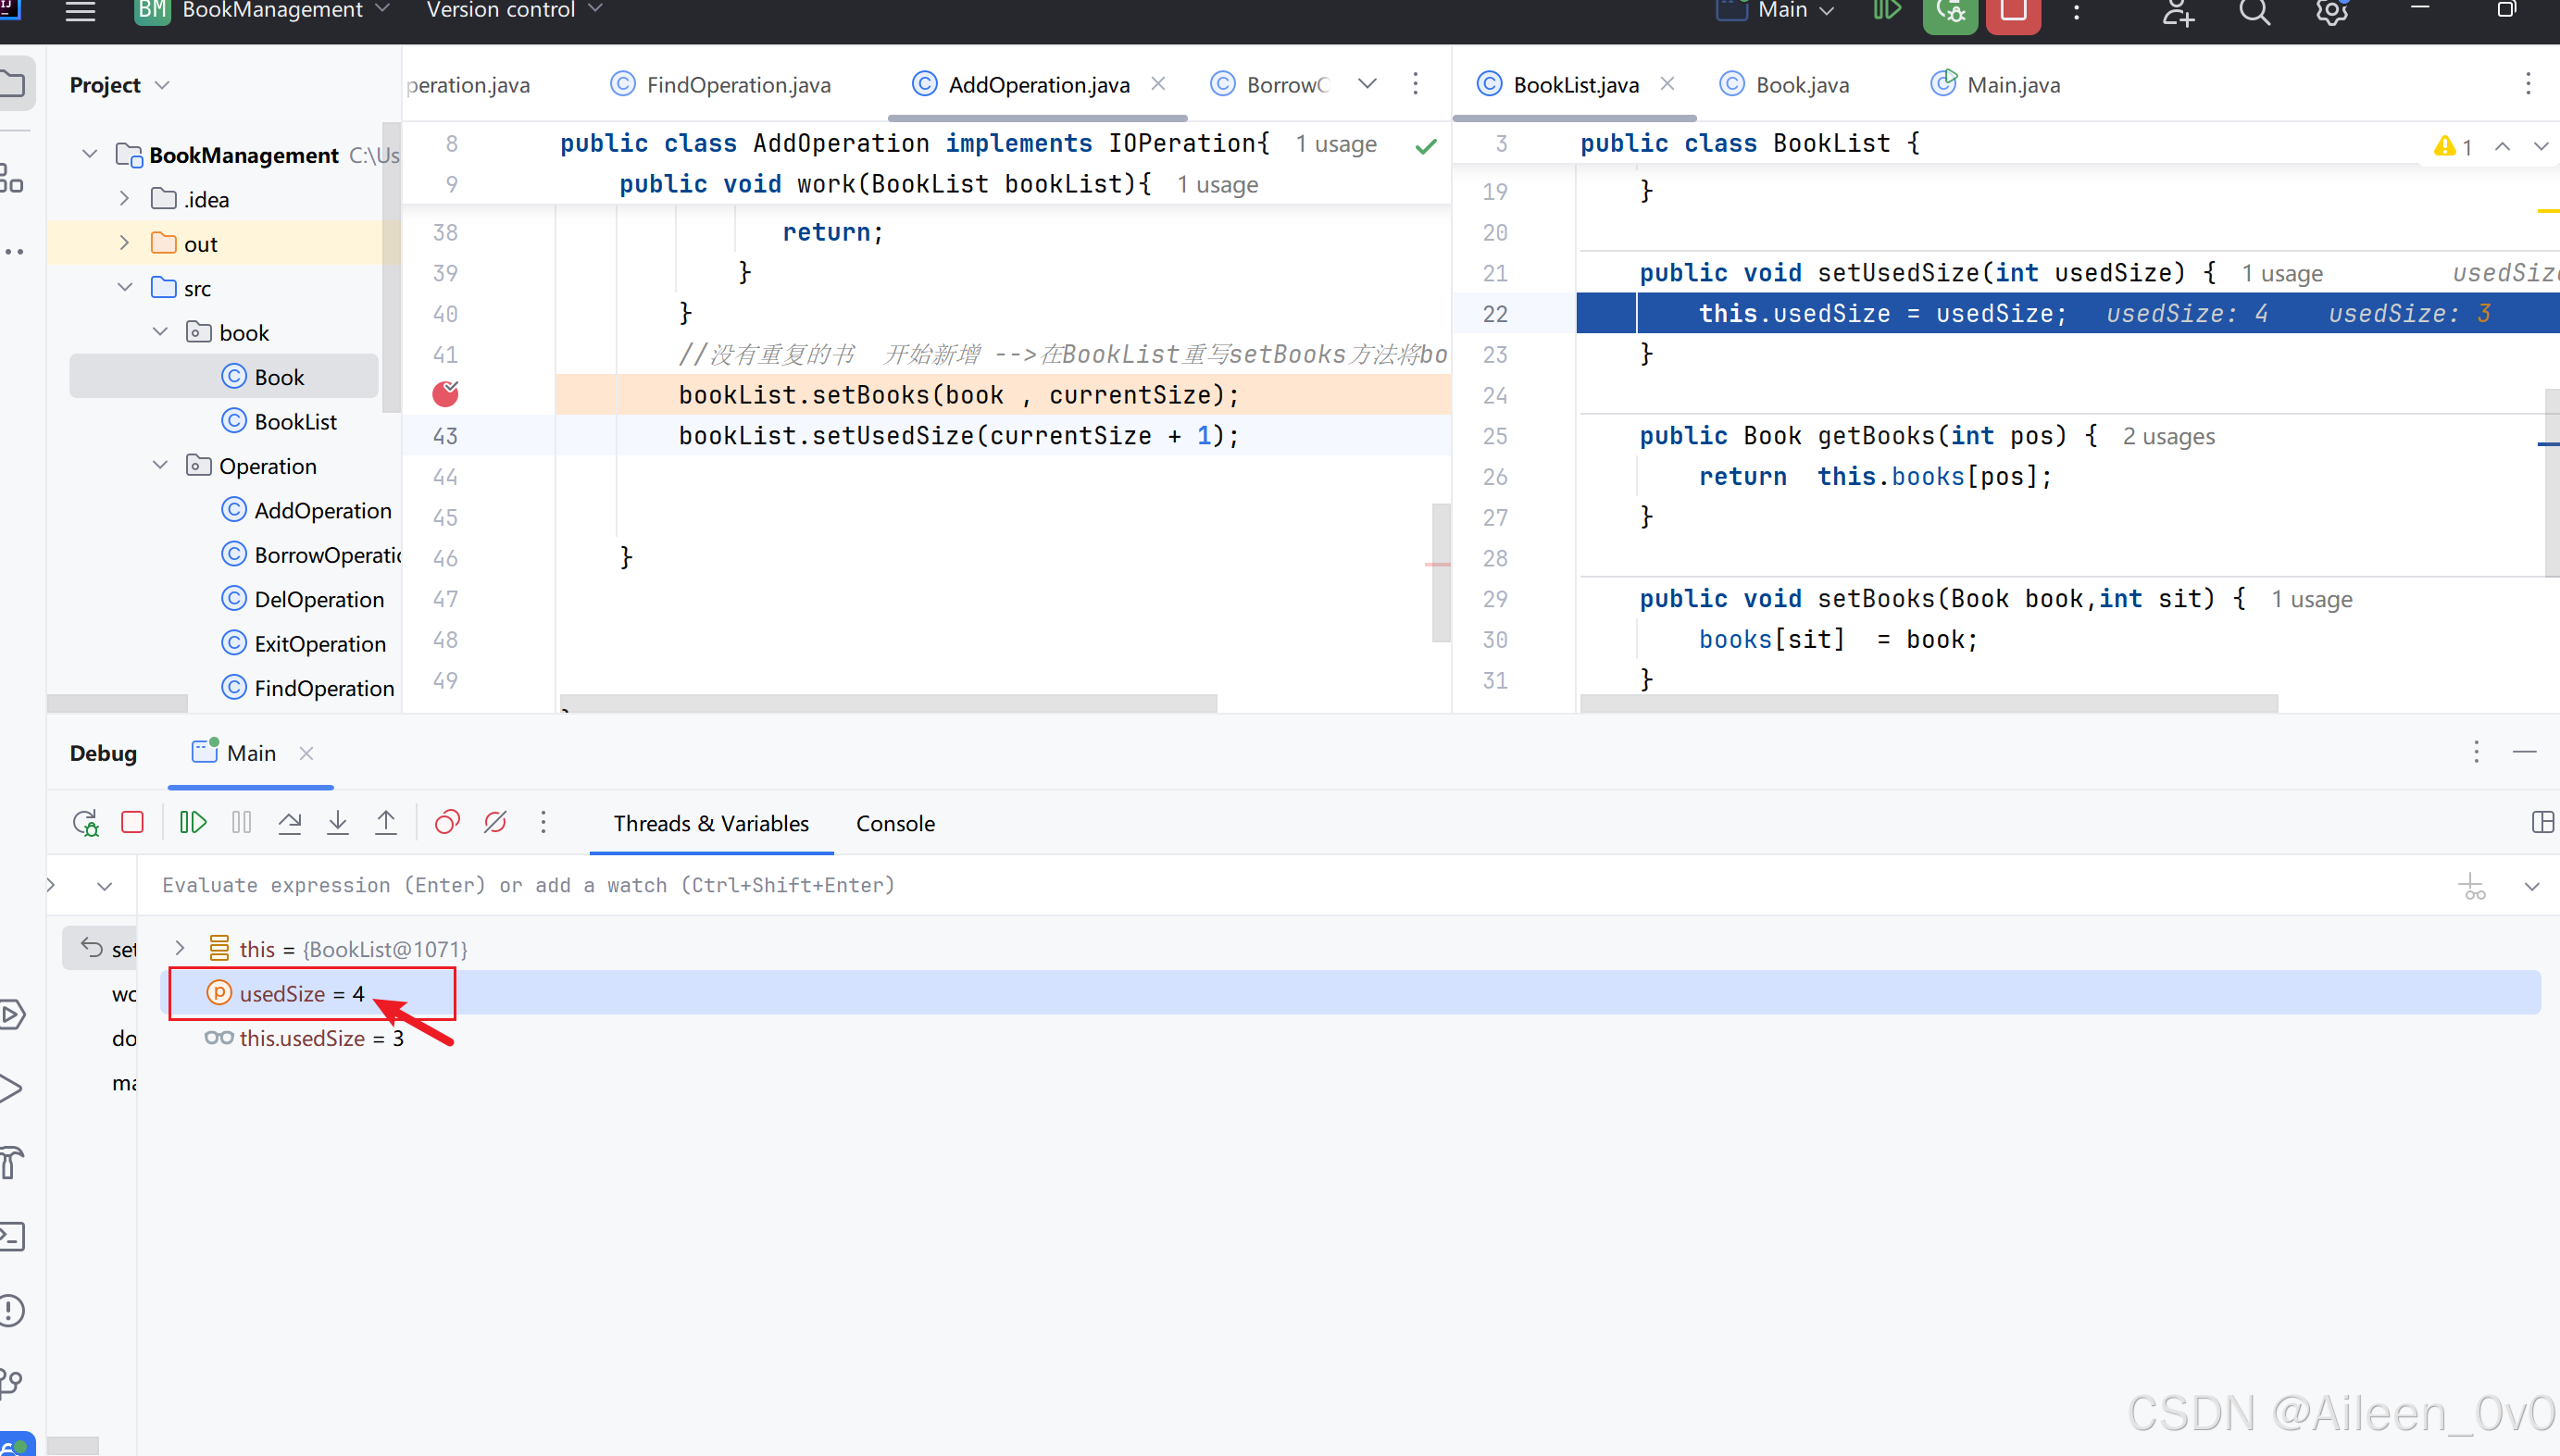Image resolution: width=2560 pixels, height=1456 pixels.
Task: Switch to the Console tab
Action: (895, 823)
